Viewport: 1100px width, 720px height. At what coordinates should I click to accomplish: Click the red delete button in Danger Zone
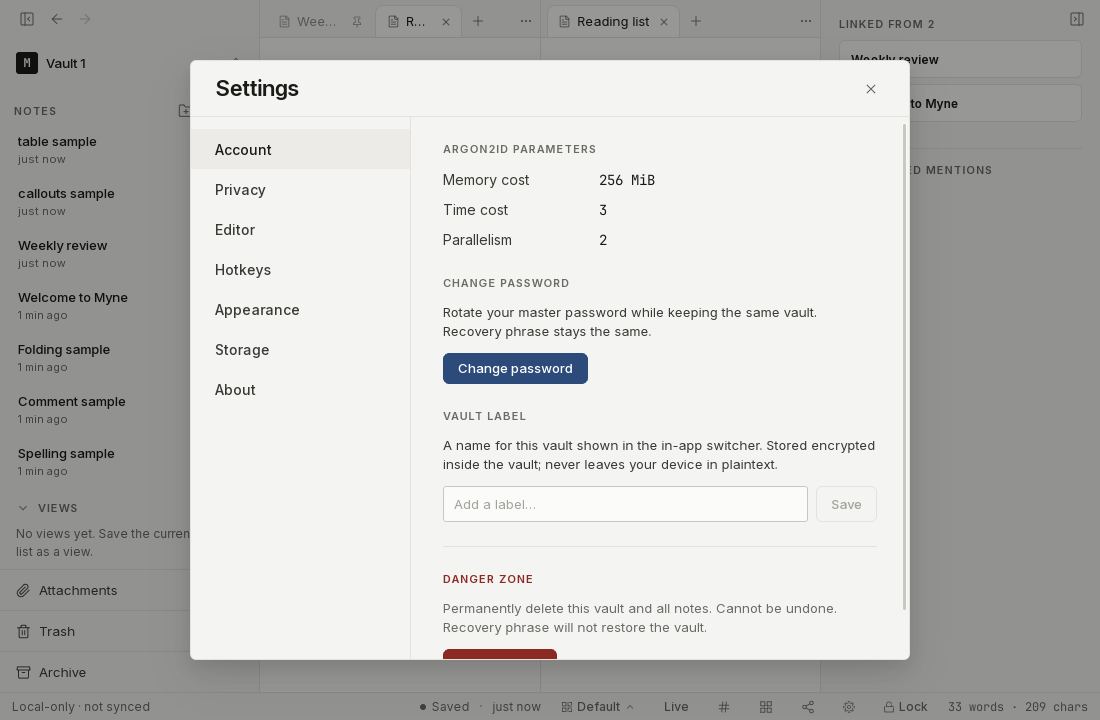499,654
